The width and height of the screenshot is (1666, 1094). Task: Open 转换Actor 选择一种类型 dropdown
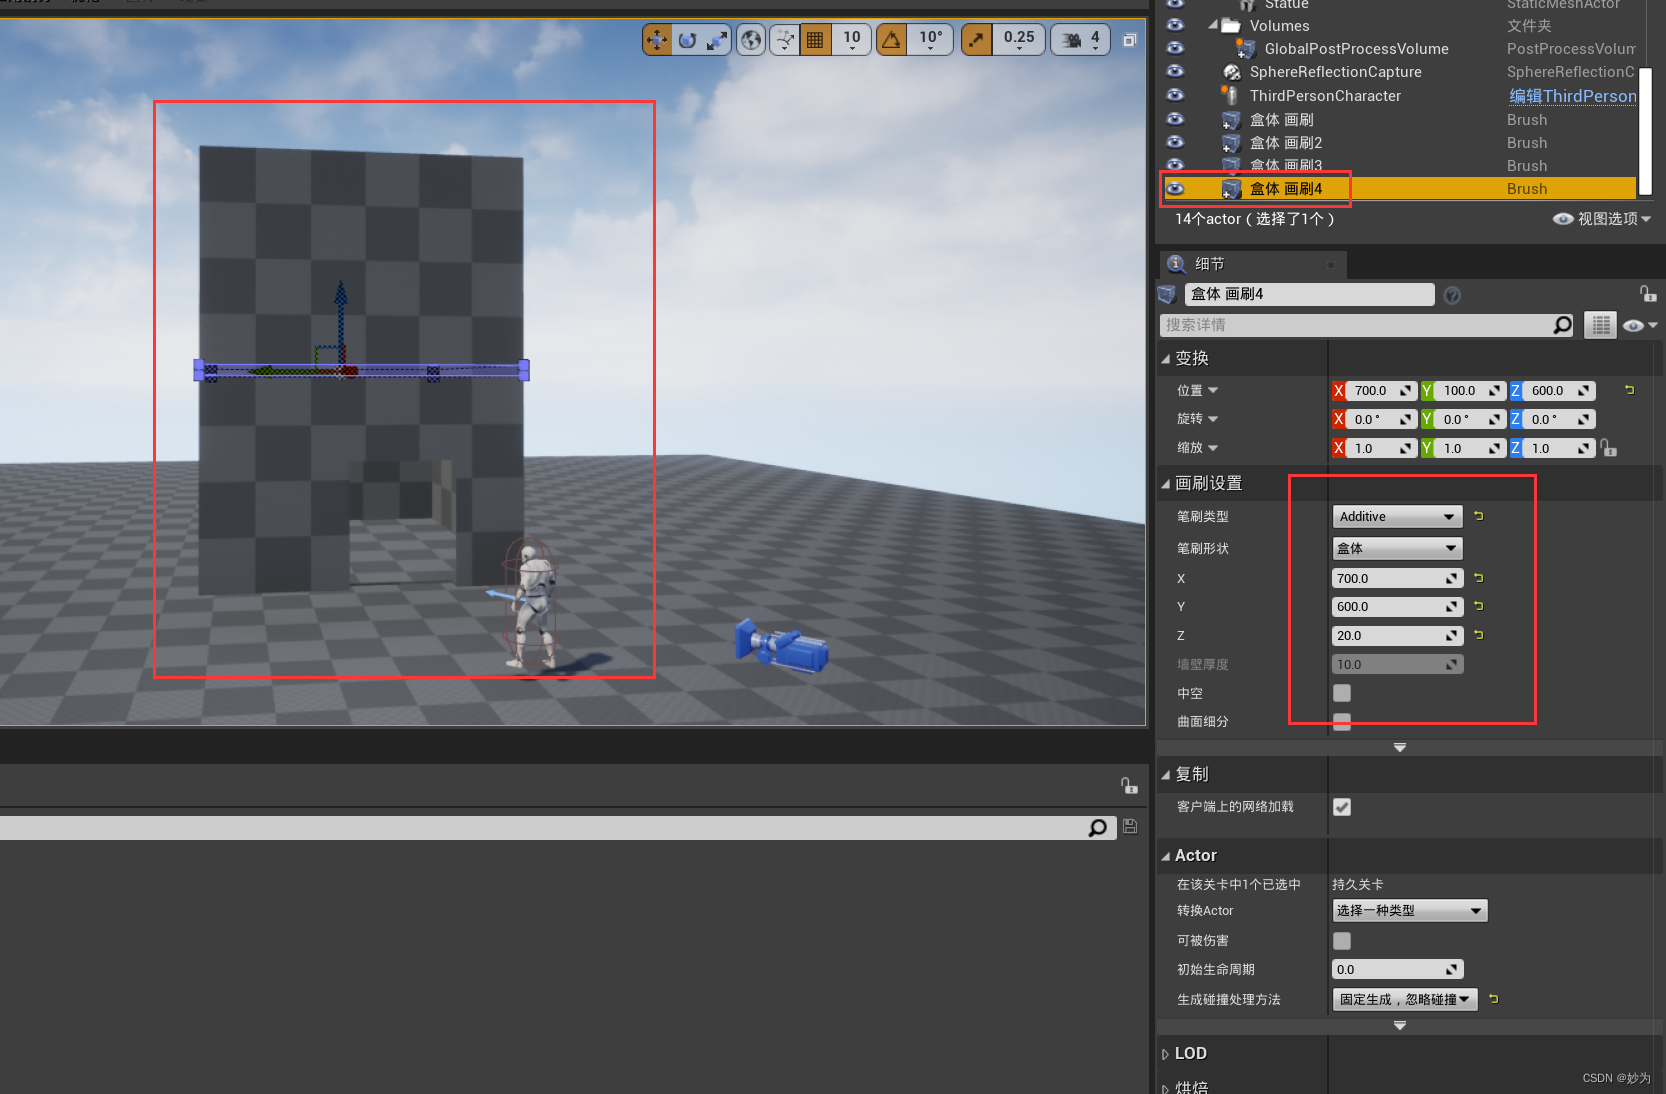coord(1410,911)
